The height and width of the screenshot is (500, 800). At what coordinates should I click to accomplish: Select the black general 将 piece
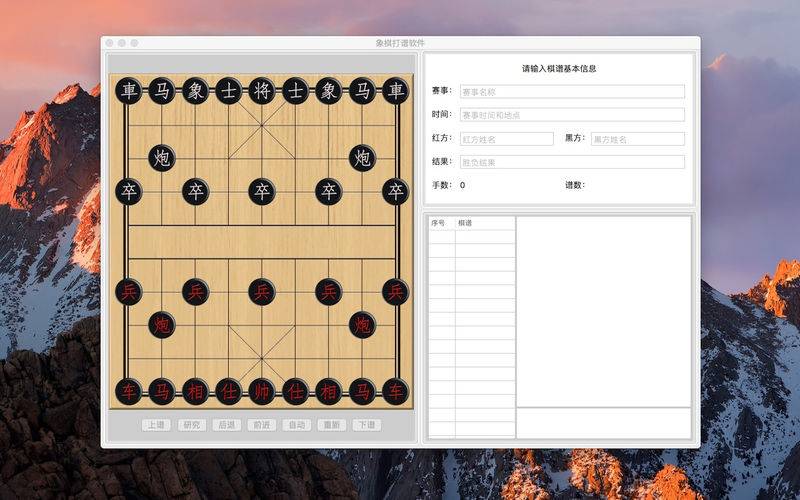262,91
